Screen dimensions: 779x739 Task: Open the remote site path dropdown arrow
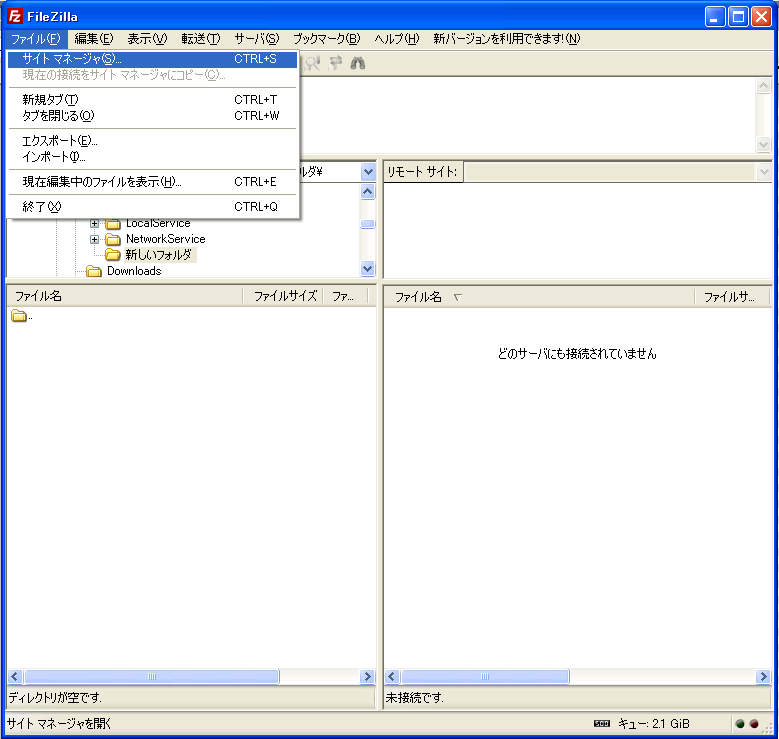[764, 172]
